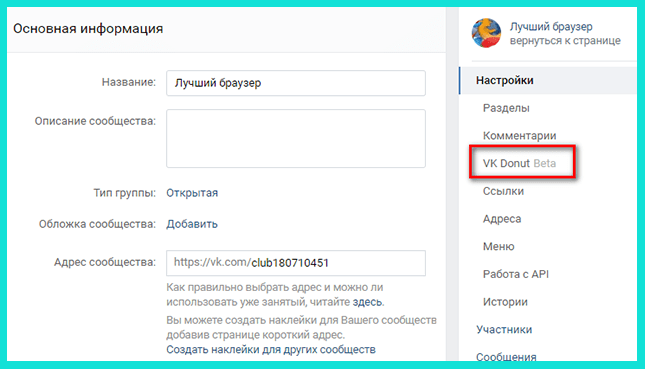Viewport: 645px width, 369px height.
Task: Open the Работа с API section
Action: coord(516,274)
